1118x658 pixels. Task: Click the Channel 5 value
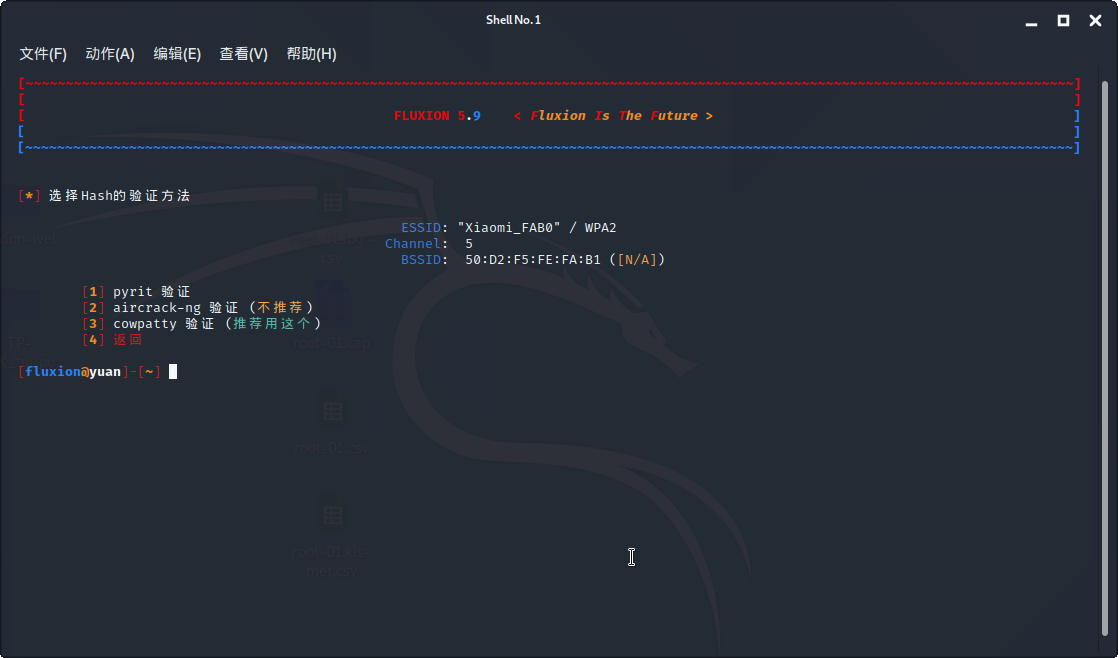click(468, 244)
